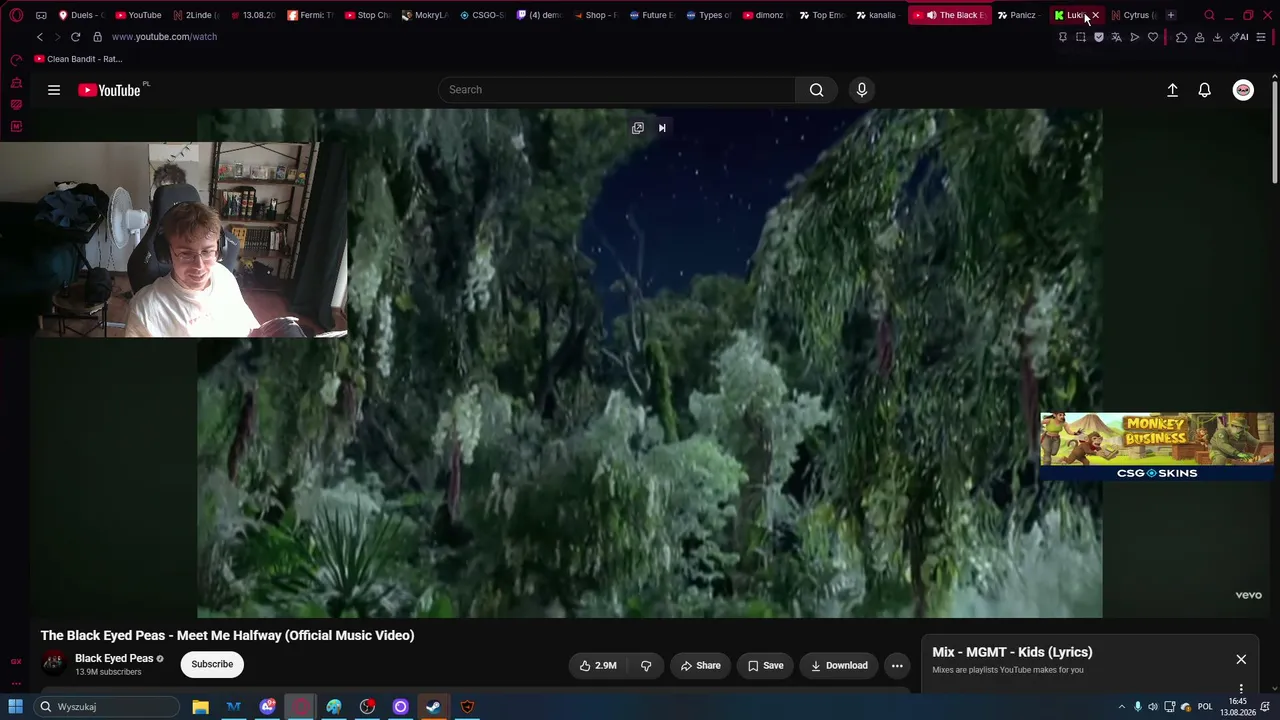Skip to next video in player overlay

662,128
